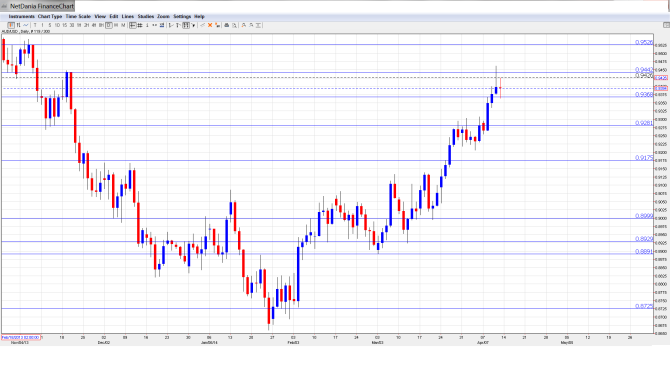Select the candlestick chart type icon
The height and width of the screenshot is (376, 670).
point(11,25)
